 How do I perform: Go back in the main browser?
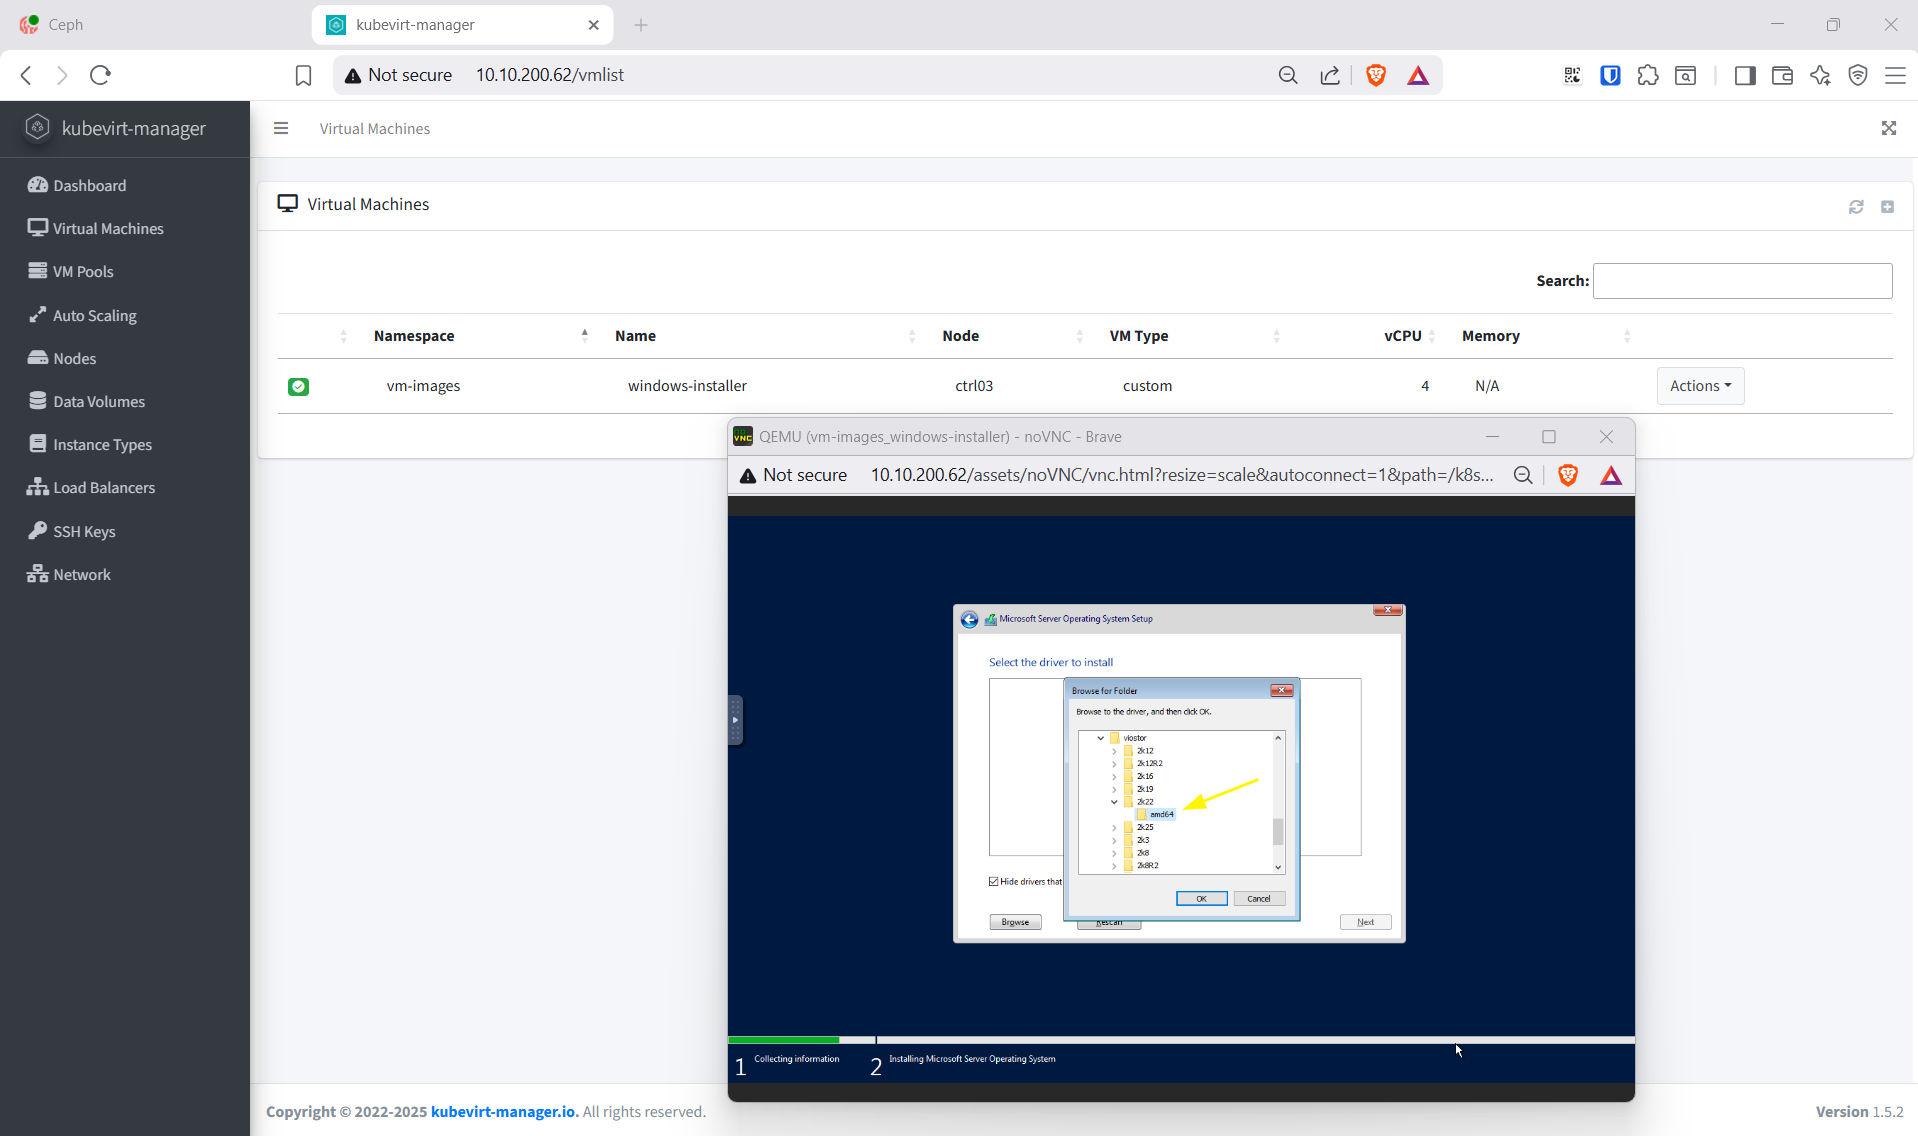27,75
